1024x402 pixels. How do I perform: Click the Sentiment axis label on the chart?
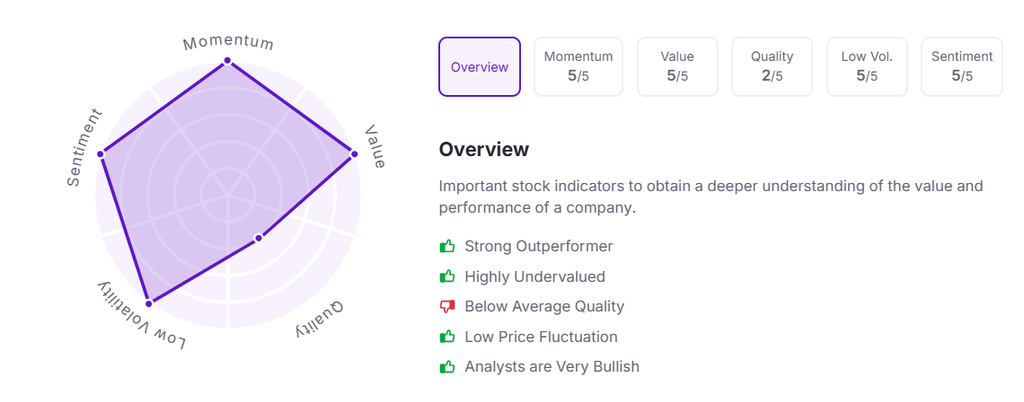click(x=84, y=146)
